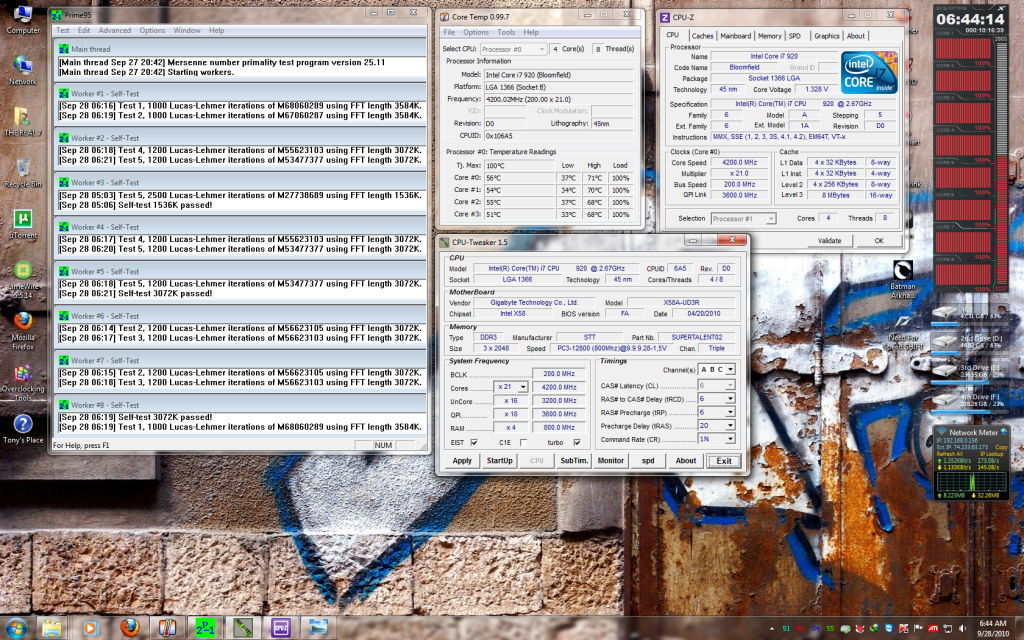Click the 3rd Drive (E:) gadget icon
The image size is (1024, 640).
coord(944,370)
